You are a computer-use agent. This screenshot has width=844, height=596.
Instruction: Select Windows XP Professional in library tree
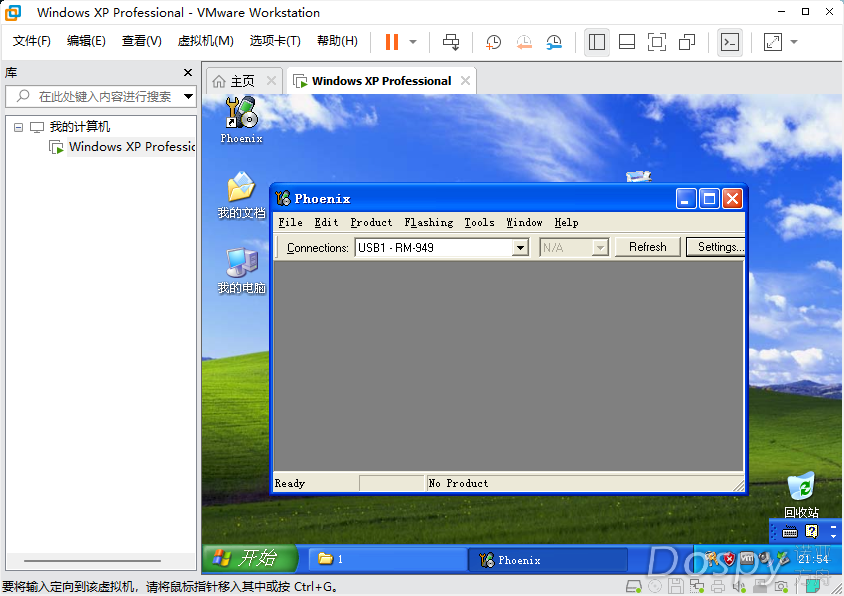132,146
